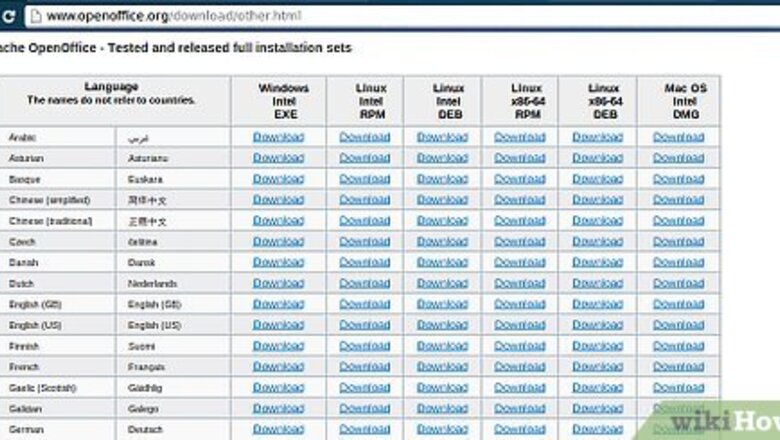Select the Deutsch native name cell
This screenshot has height=440, width=780.
173,429
